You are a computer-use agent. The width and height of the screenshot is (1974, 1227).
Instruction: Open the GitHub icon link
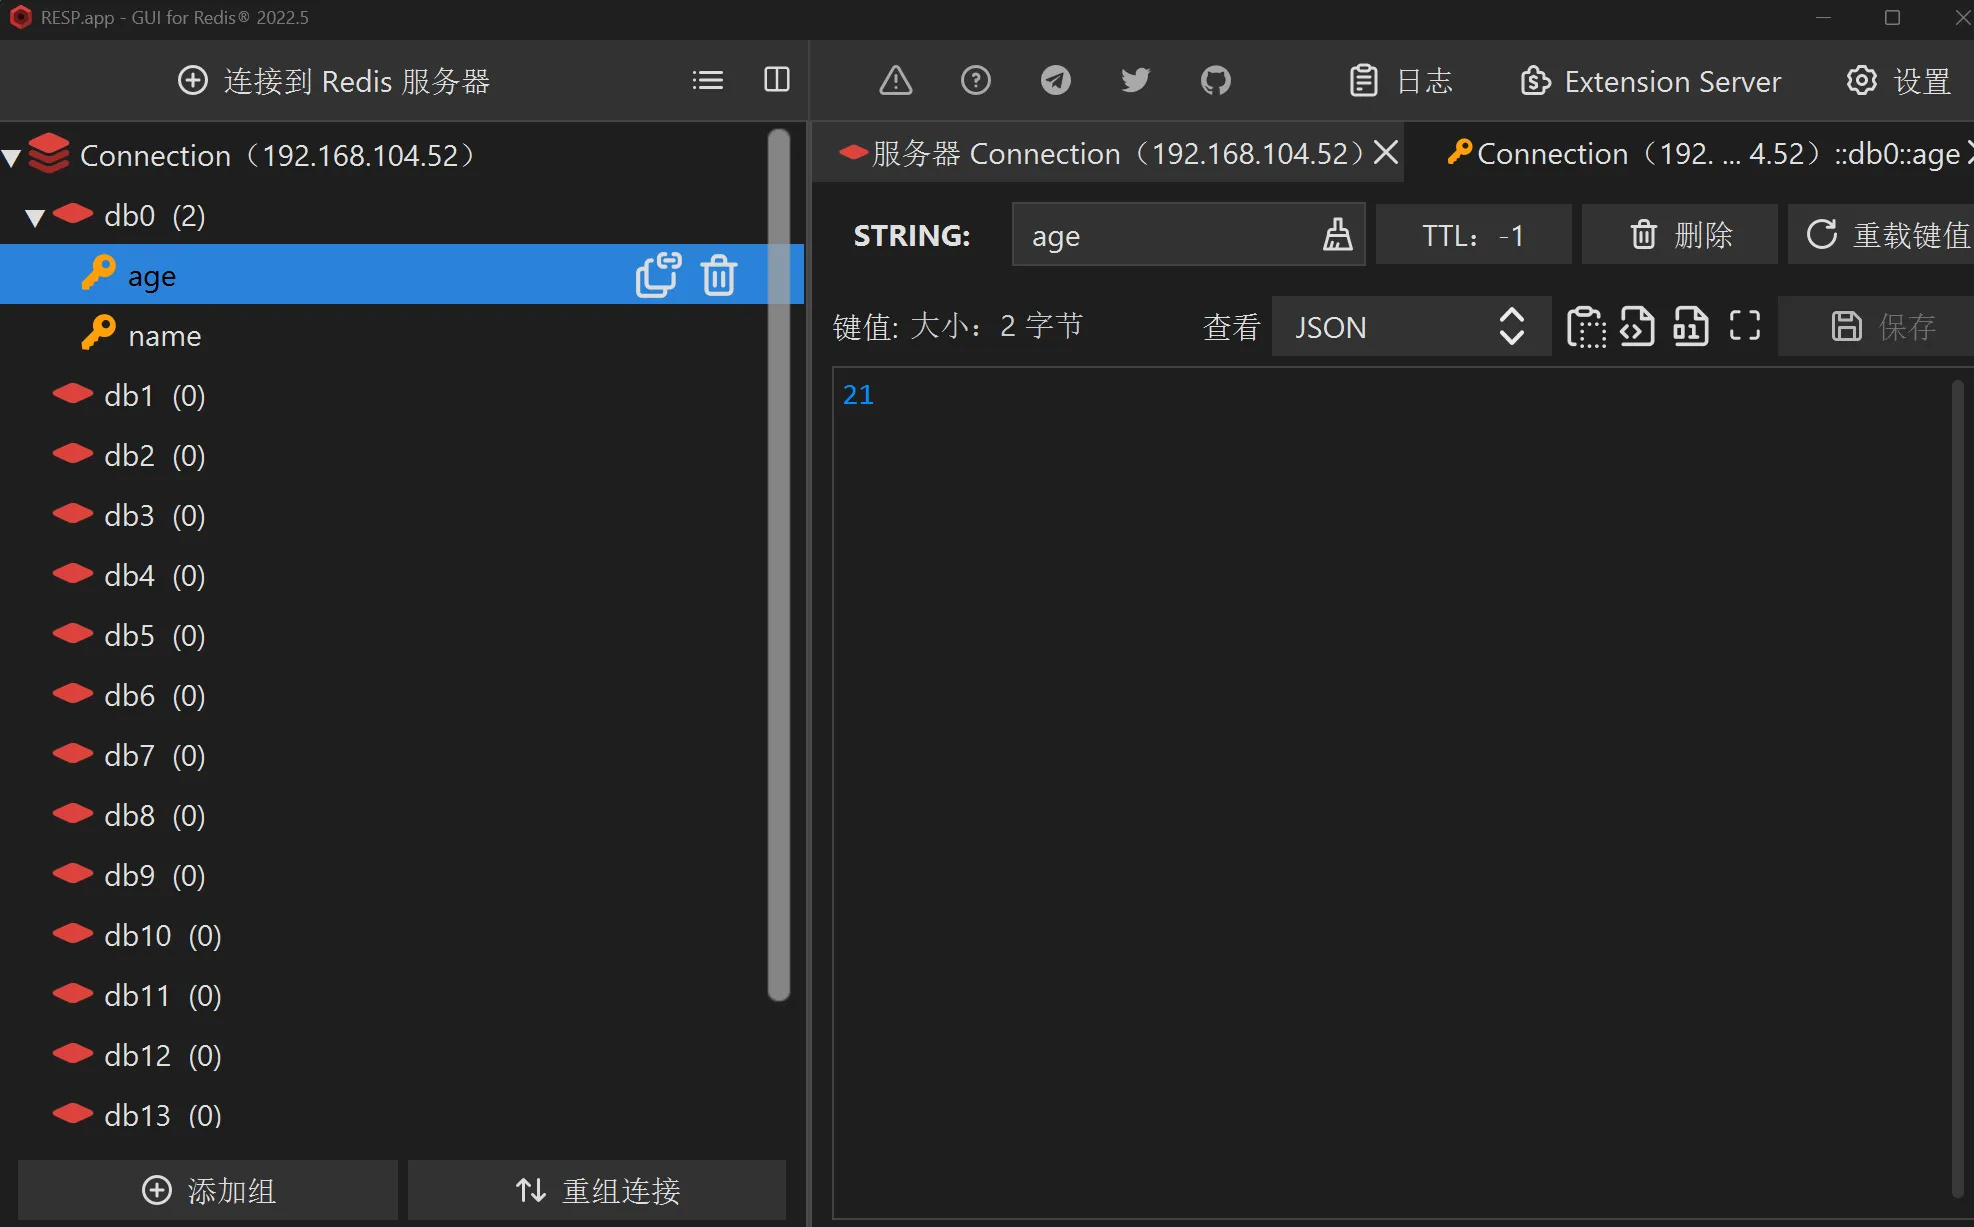(1215, 80)
